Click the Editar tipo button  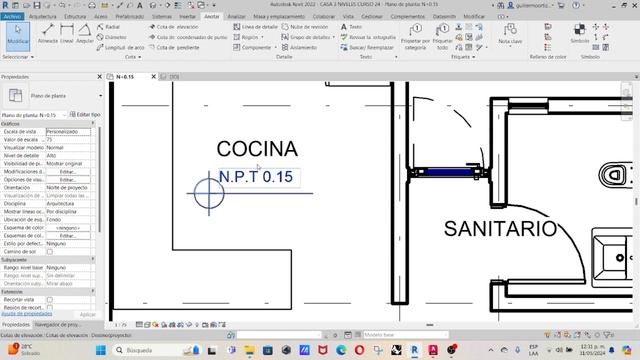coord(85,115)
